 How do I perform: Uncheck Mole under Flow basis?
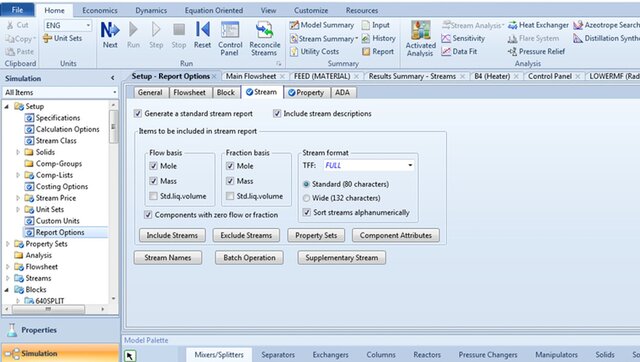coord(153,166)
